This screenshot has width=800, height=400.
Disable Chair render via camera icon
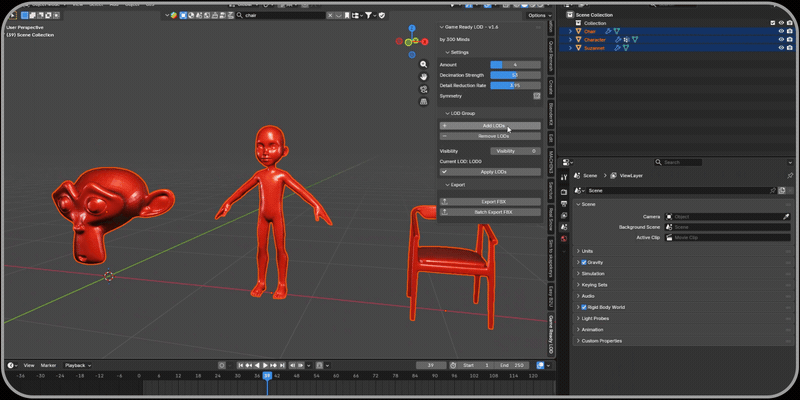tap(790, 31)
